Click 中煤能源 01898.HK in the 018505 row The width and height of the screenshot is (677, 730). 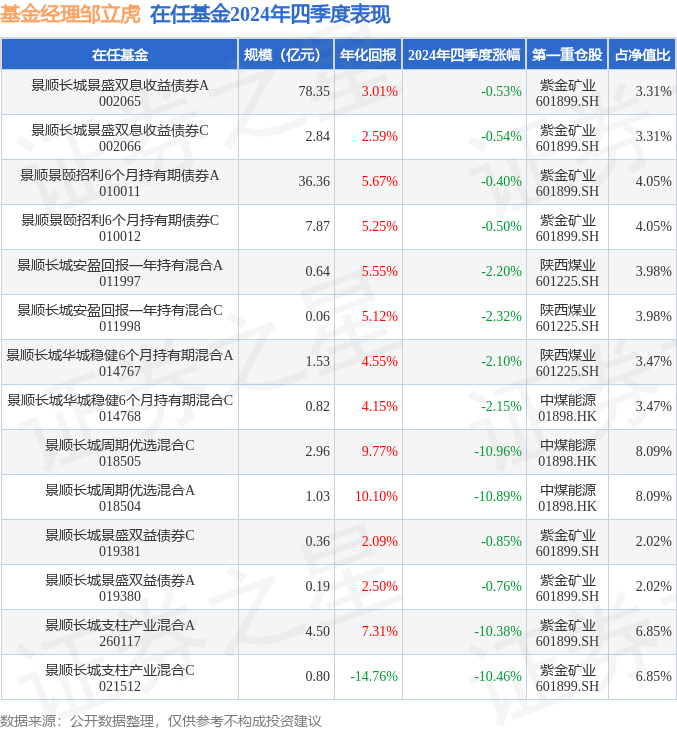[x=567, y=453]
